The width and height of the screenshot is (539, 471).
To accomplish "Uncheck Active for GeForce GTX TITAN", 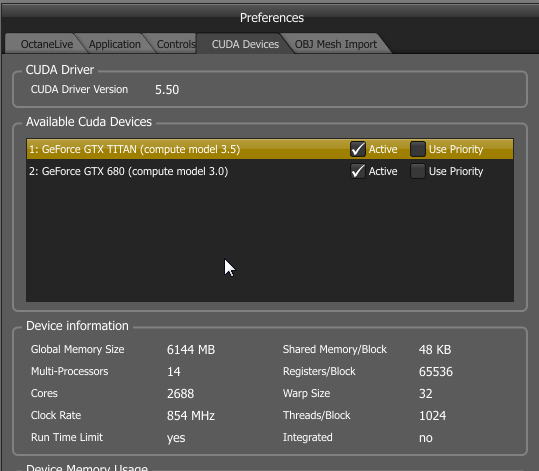I will tap(358, 149).
